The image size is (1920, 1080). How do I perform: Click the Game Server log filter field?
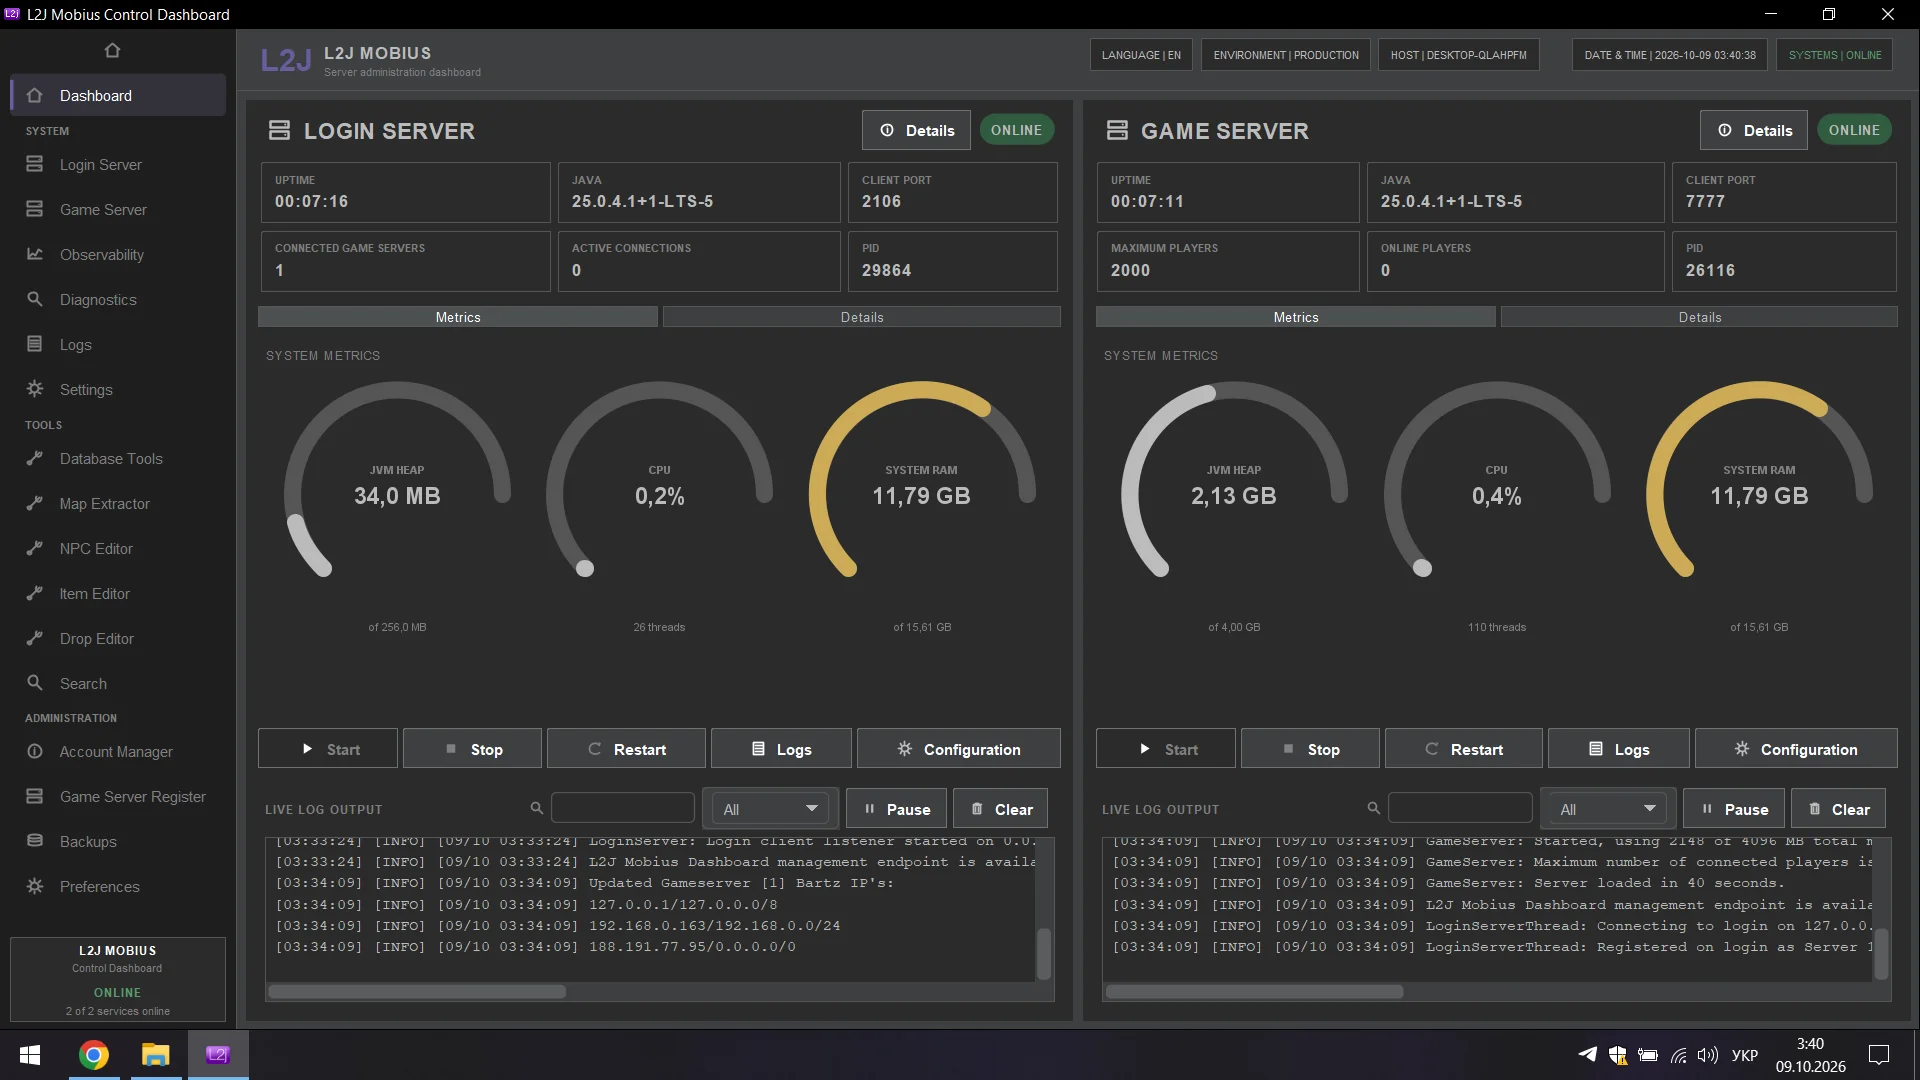pos(1460,808)
